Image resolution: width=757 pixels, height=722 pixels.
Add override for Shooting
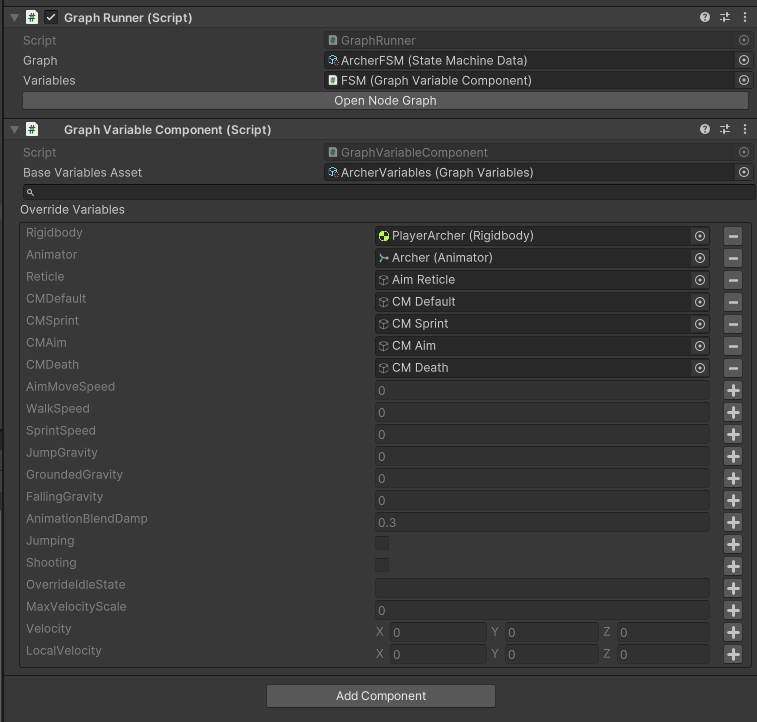point(733,566)
